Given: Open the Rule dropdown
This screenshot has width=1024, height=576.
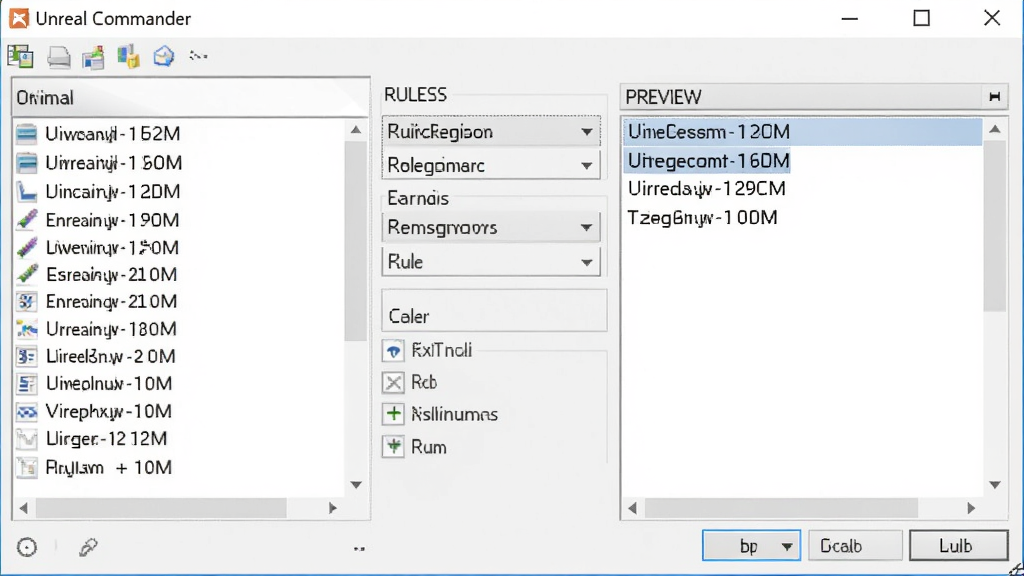Looking at the screenshot, I should tap(491, 262).
